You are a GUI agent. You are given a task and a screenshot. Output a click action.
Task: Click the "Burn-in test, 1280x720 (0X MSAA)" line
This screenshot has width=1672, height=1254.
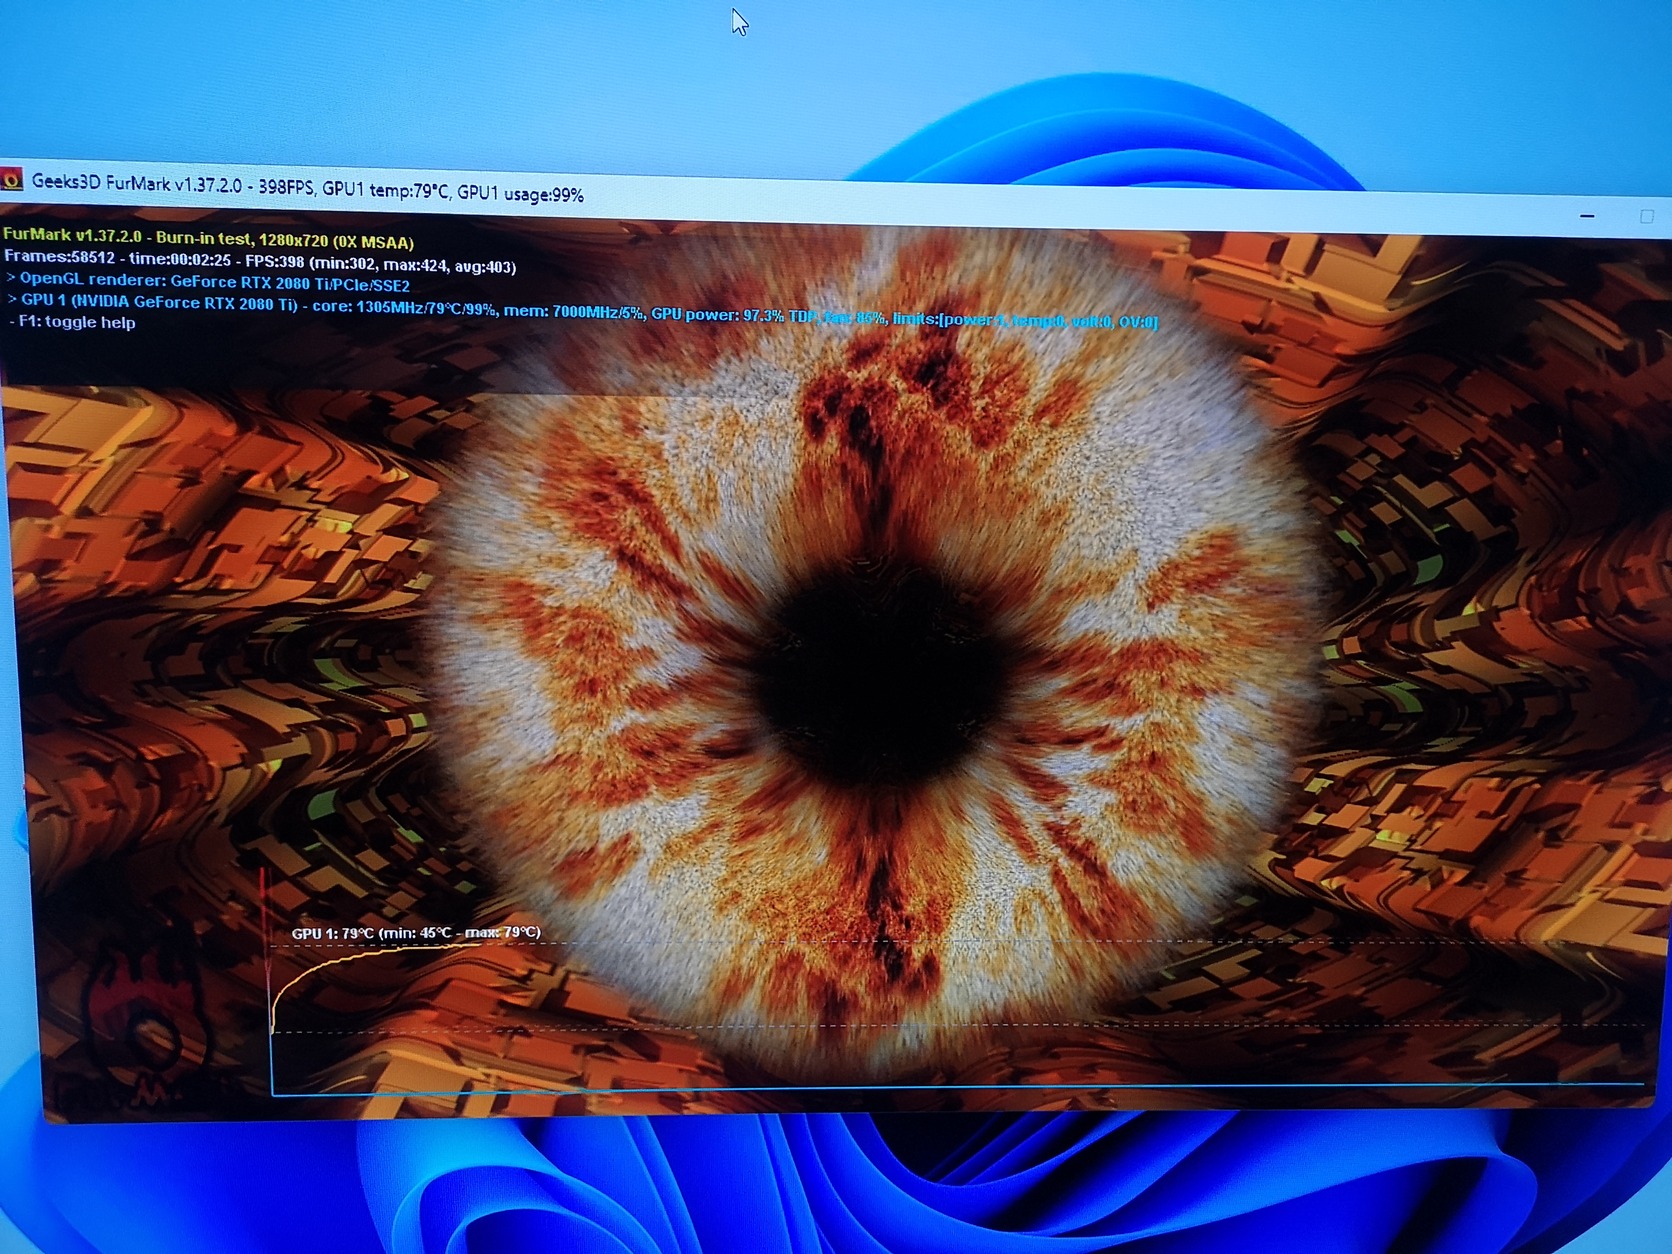209,238
